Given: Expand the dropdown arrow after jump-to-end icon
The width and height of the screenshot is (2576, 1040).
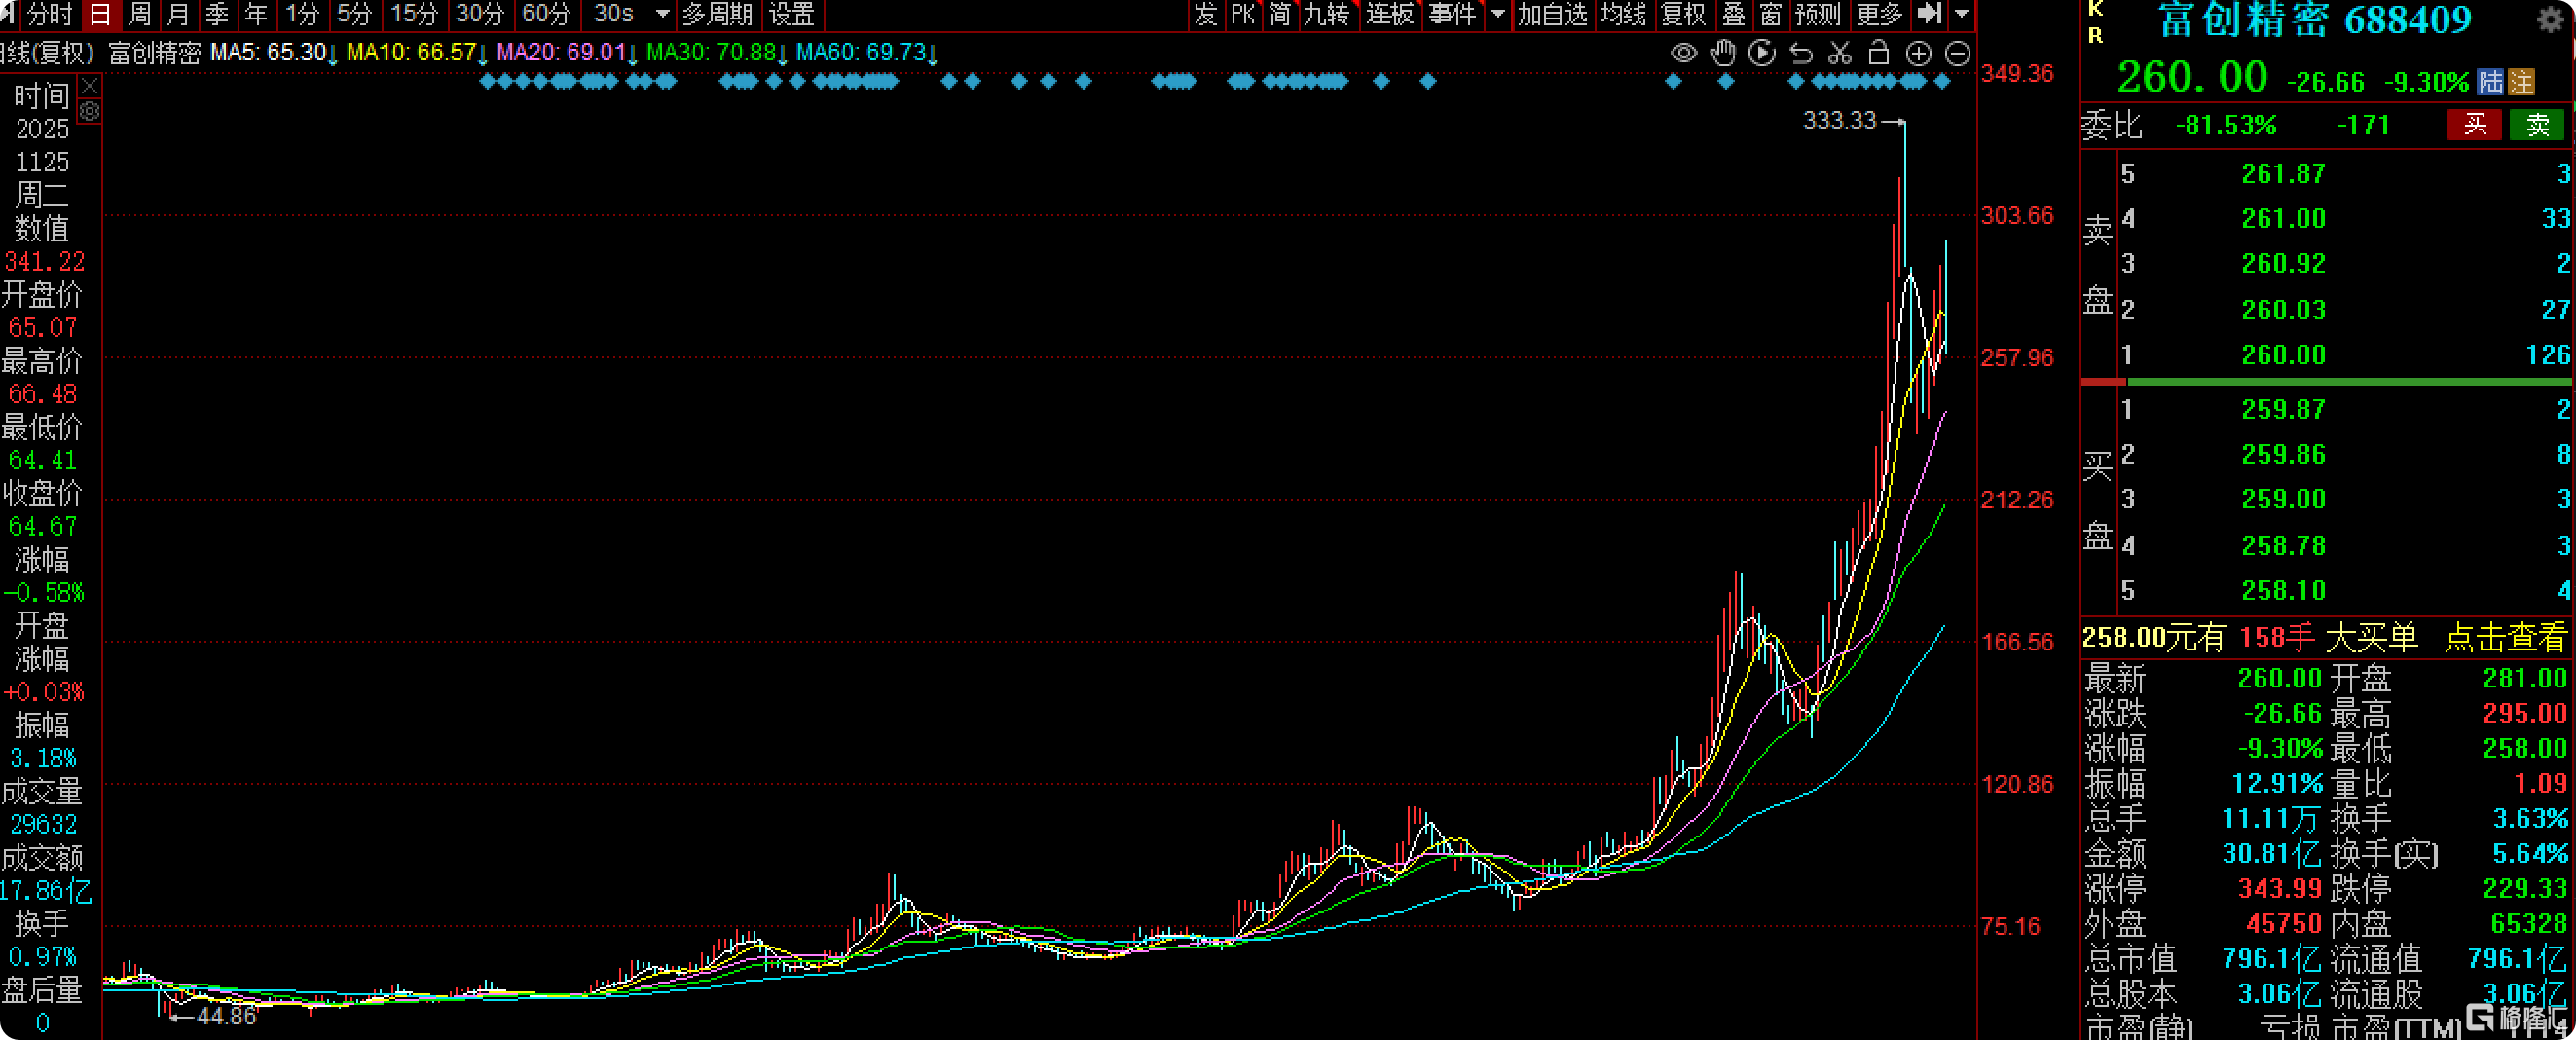Looking at the screenshot, I should click(1962, 14).
